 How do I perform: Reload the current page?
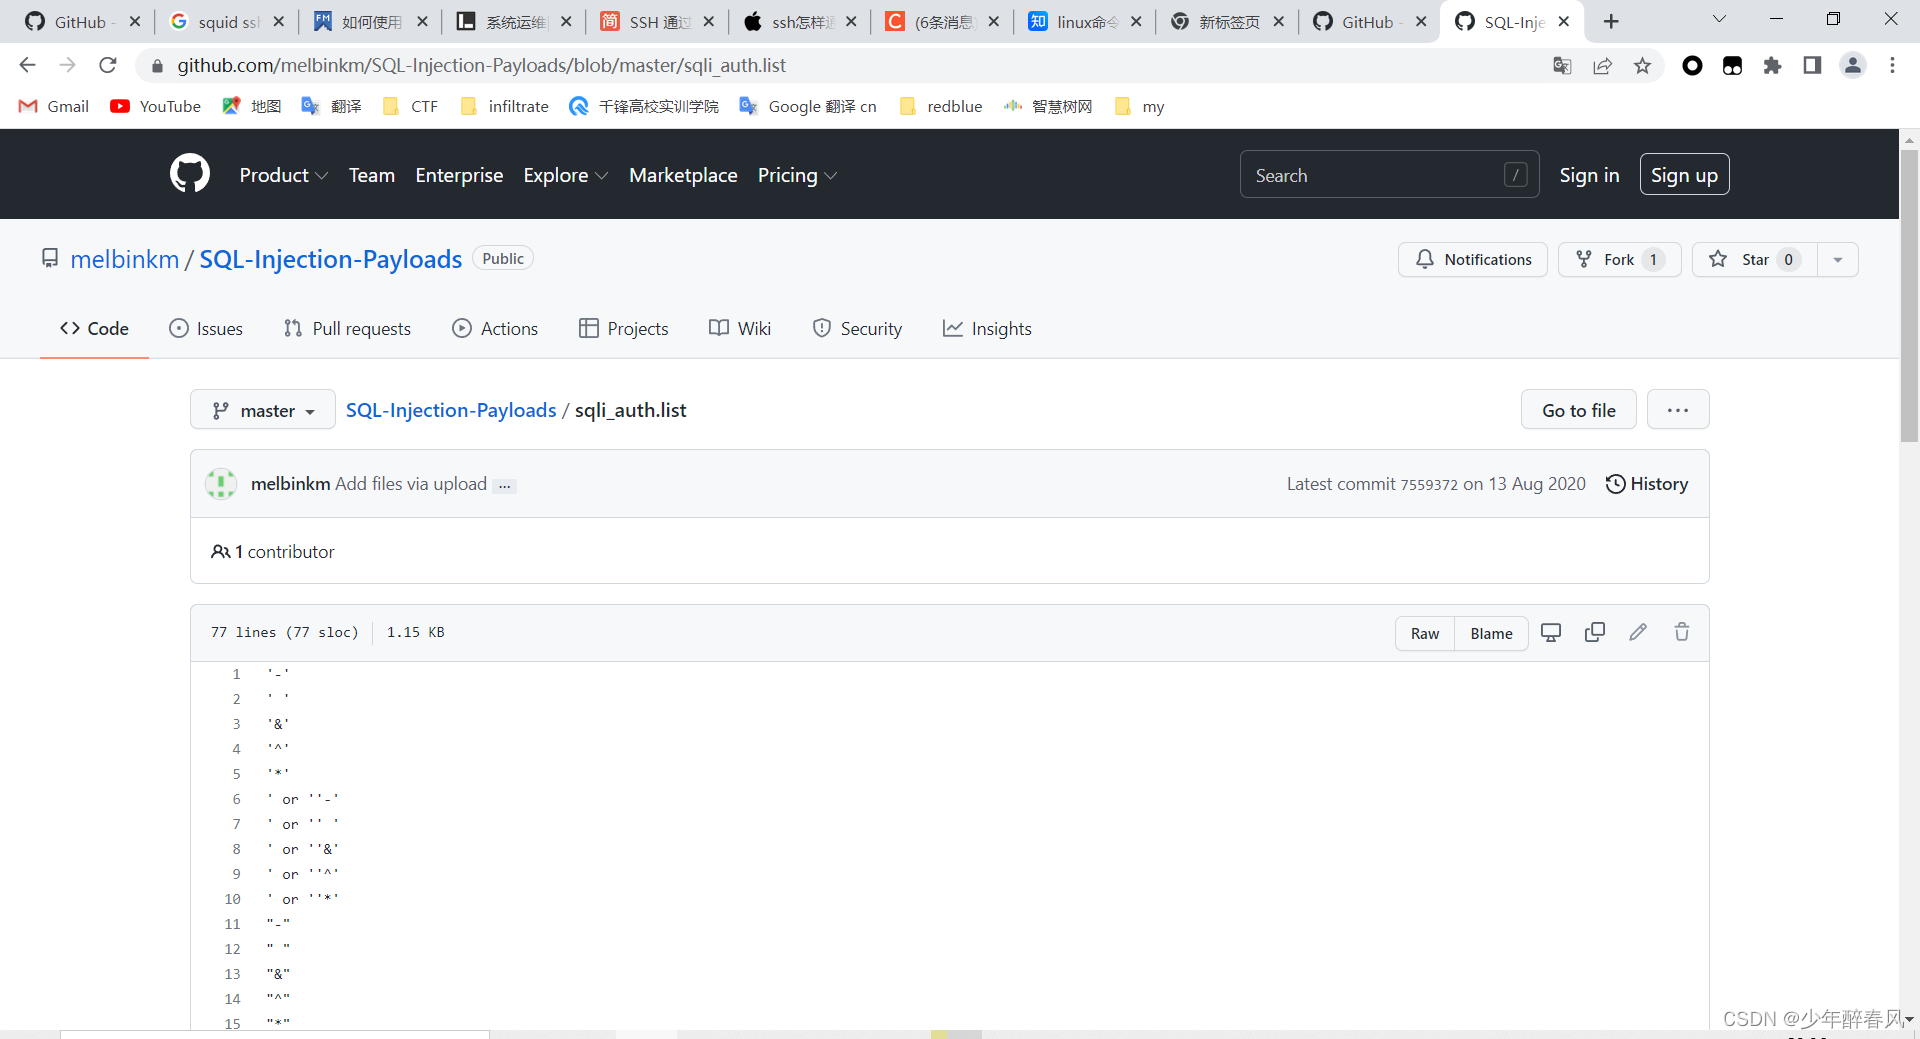(108, 65)
